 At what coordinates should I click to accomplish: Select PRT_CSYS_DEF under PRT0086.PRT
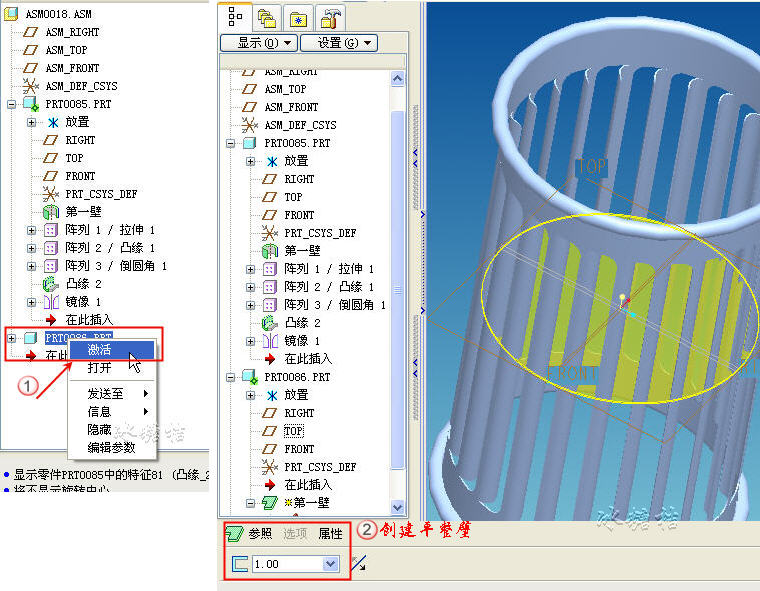pyautogui.click(x=320, y=467)
